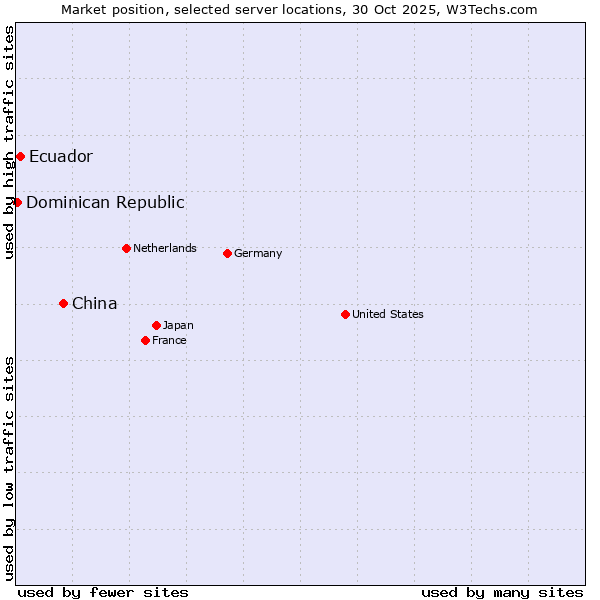
Task: Click the chart title mentioning W3Techs.com
Action: (299, 9)
